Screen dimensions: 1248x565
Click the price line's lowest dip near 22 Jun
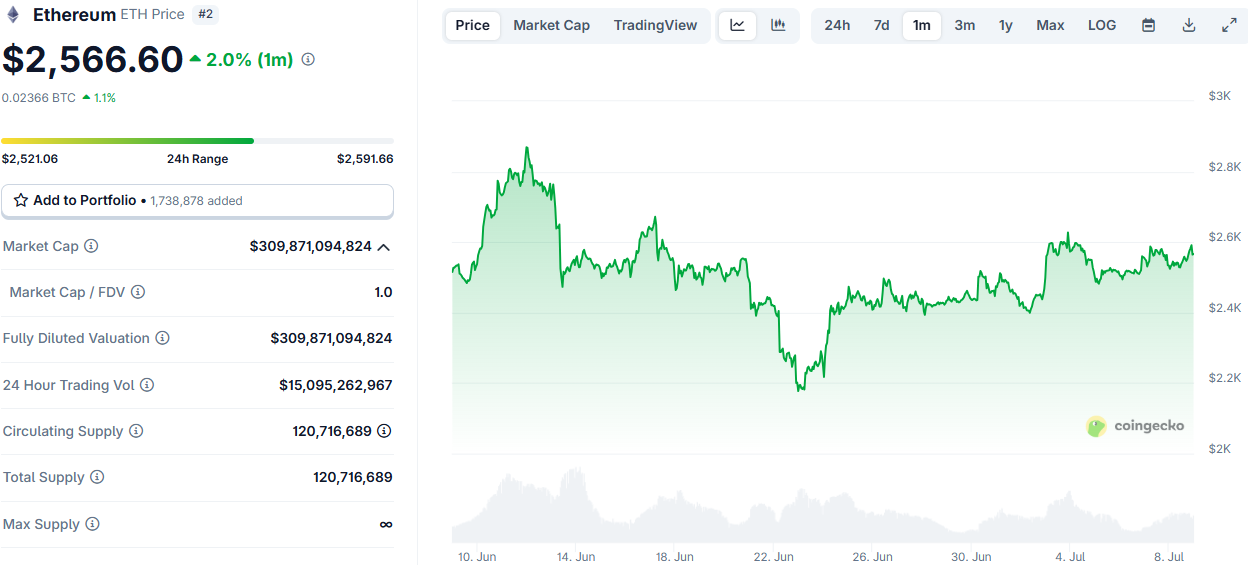tap(799, 389)
